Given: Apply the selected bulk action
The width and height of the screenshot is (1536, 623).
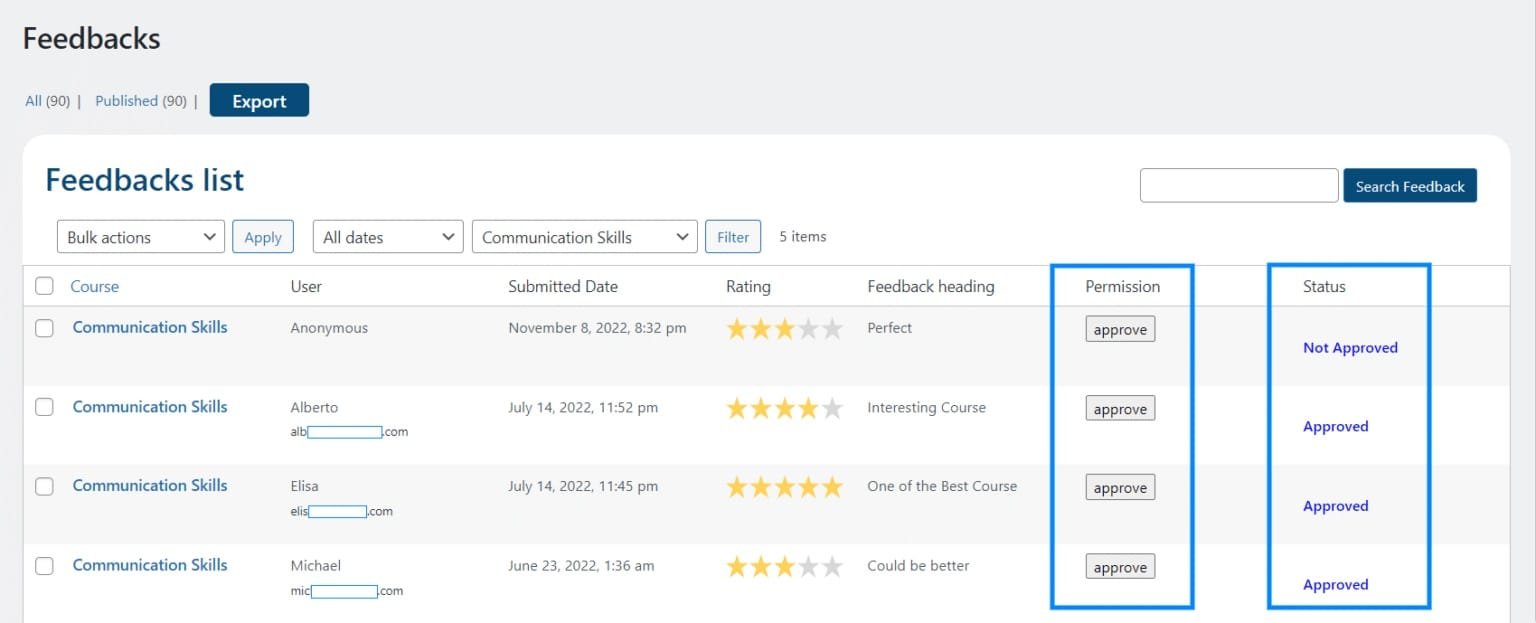Looking at the screenshot, I should pyautogui.click(x=263, y=237).
